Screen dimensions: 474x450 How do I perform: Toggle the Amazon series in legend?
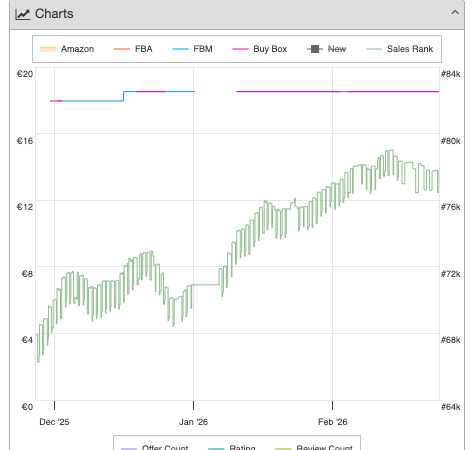67,49
